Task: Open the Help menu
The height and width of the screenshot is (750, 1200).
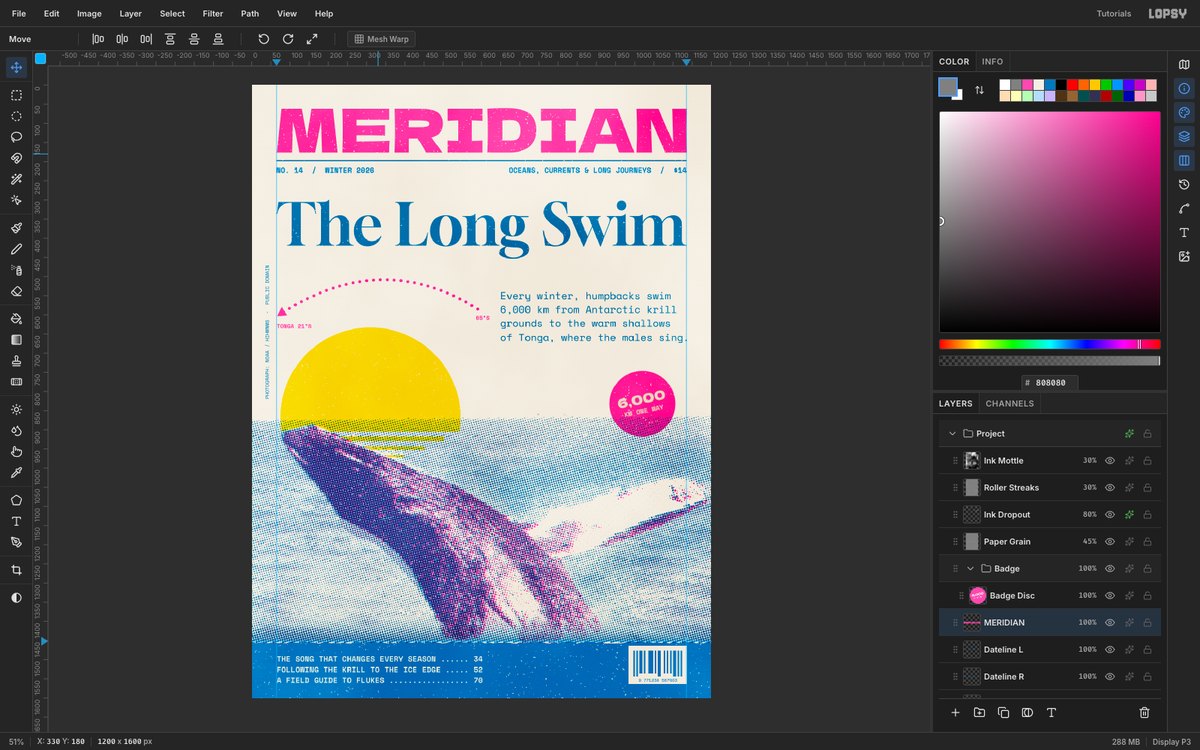Action: point(324,14)
